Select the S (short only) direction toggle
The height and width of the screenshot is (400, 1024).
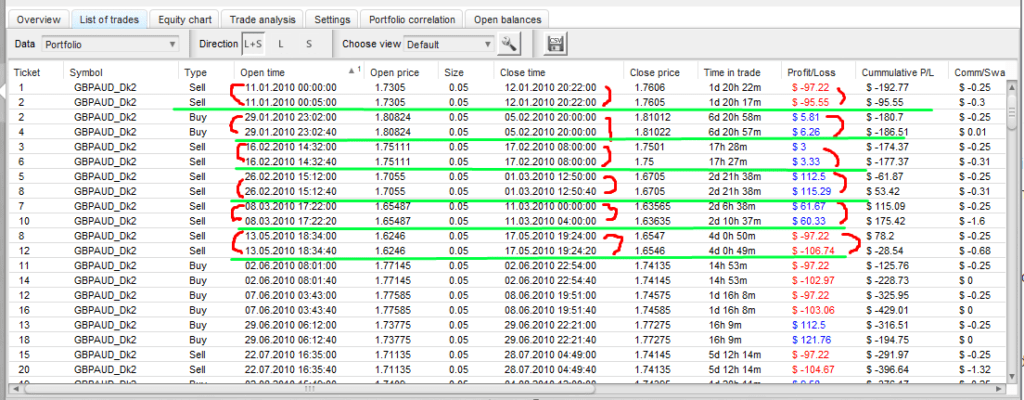309,44
